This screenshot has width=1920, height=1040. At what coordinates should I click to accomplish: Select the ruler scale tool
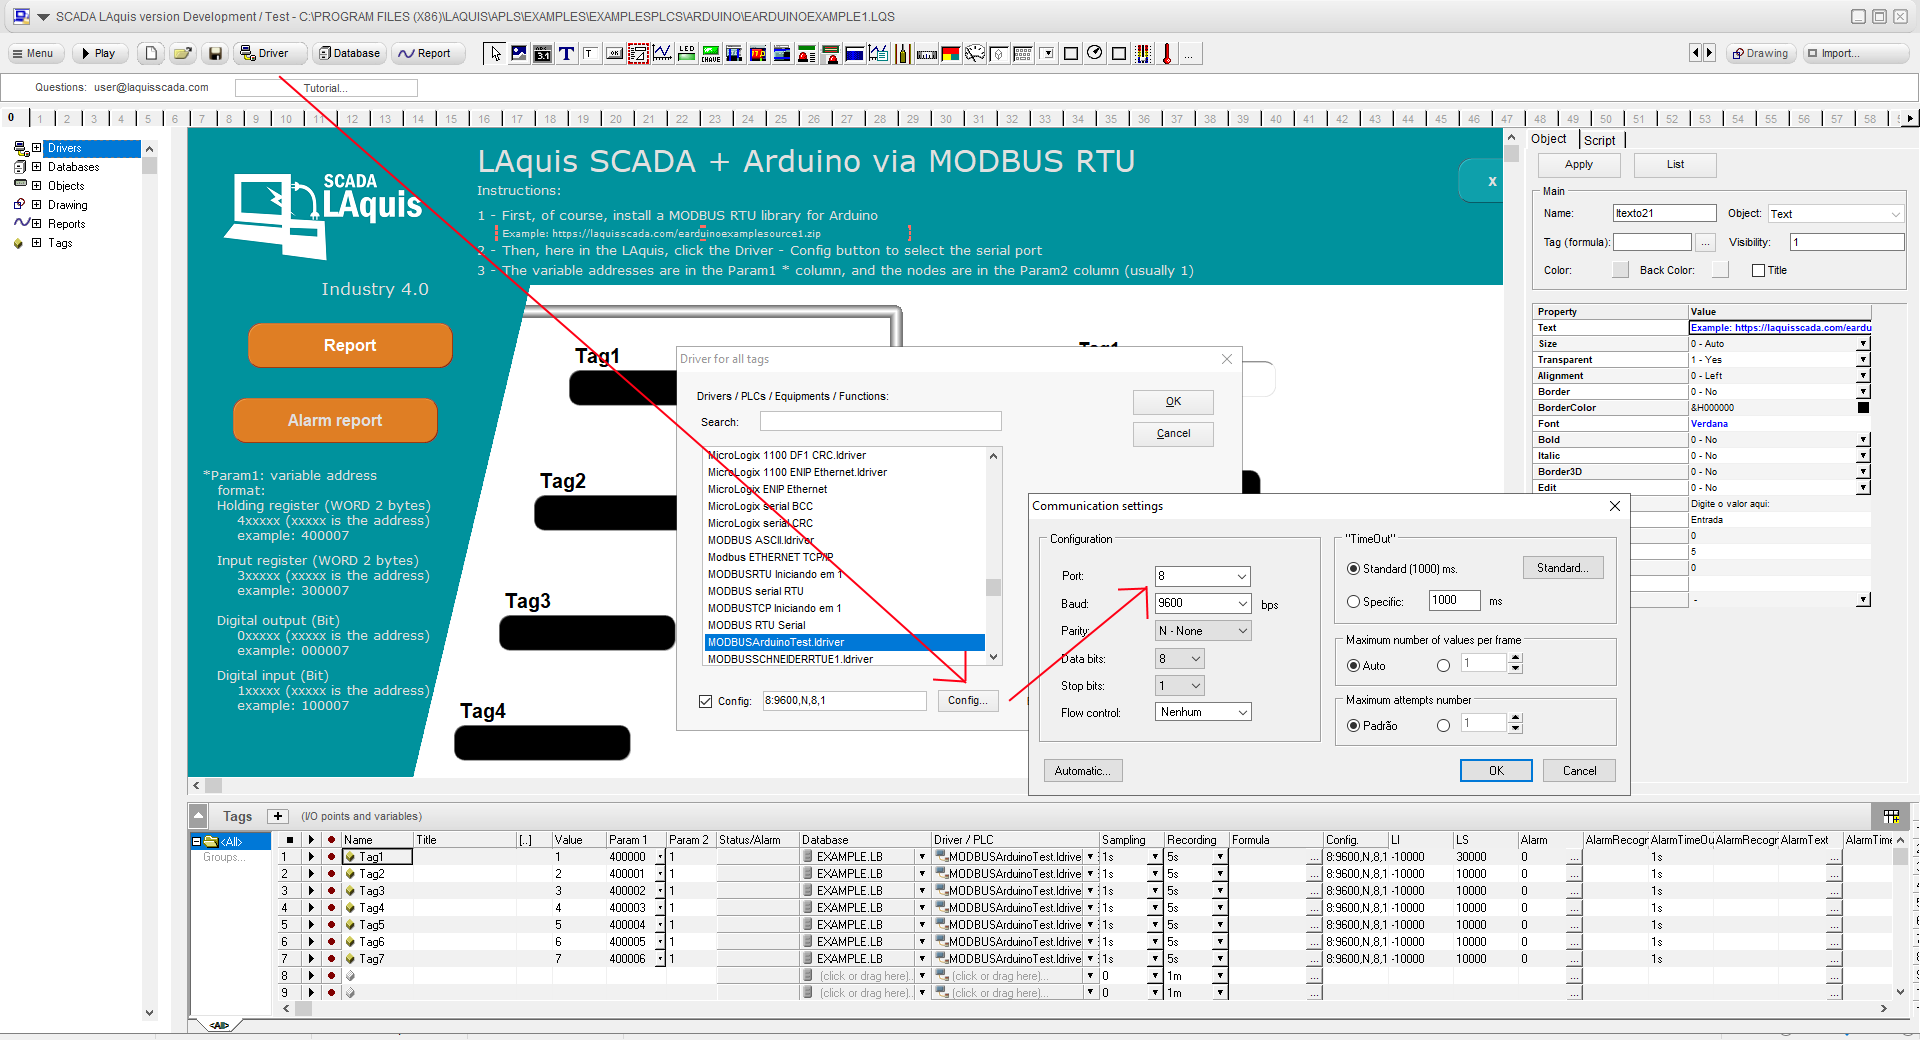click(x=927, y=53)
